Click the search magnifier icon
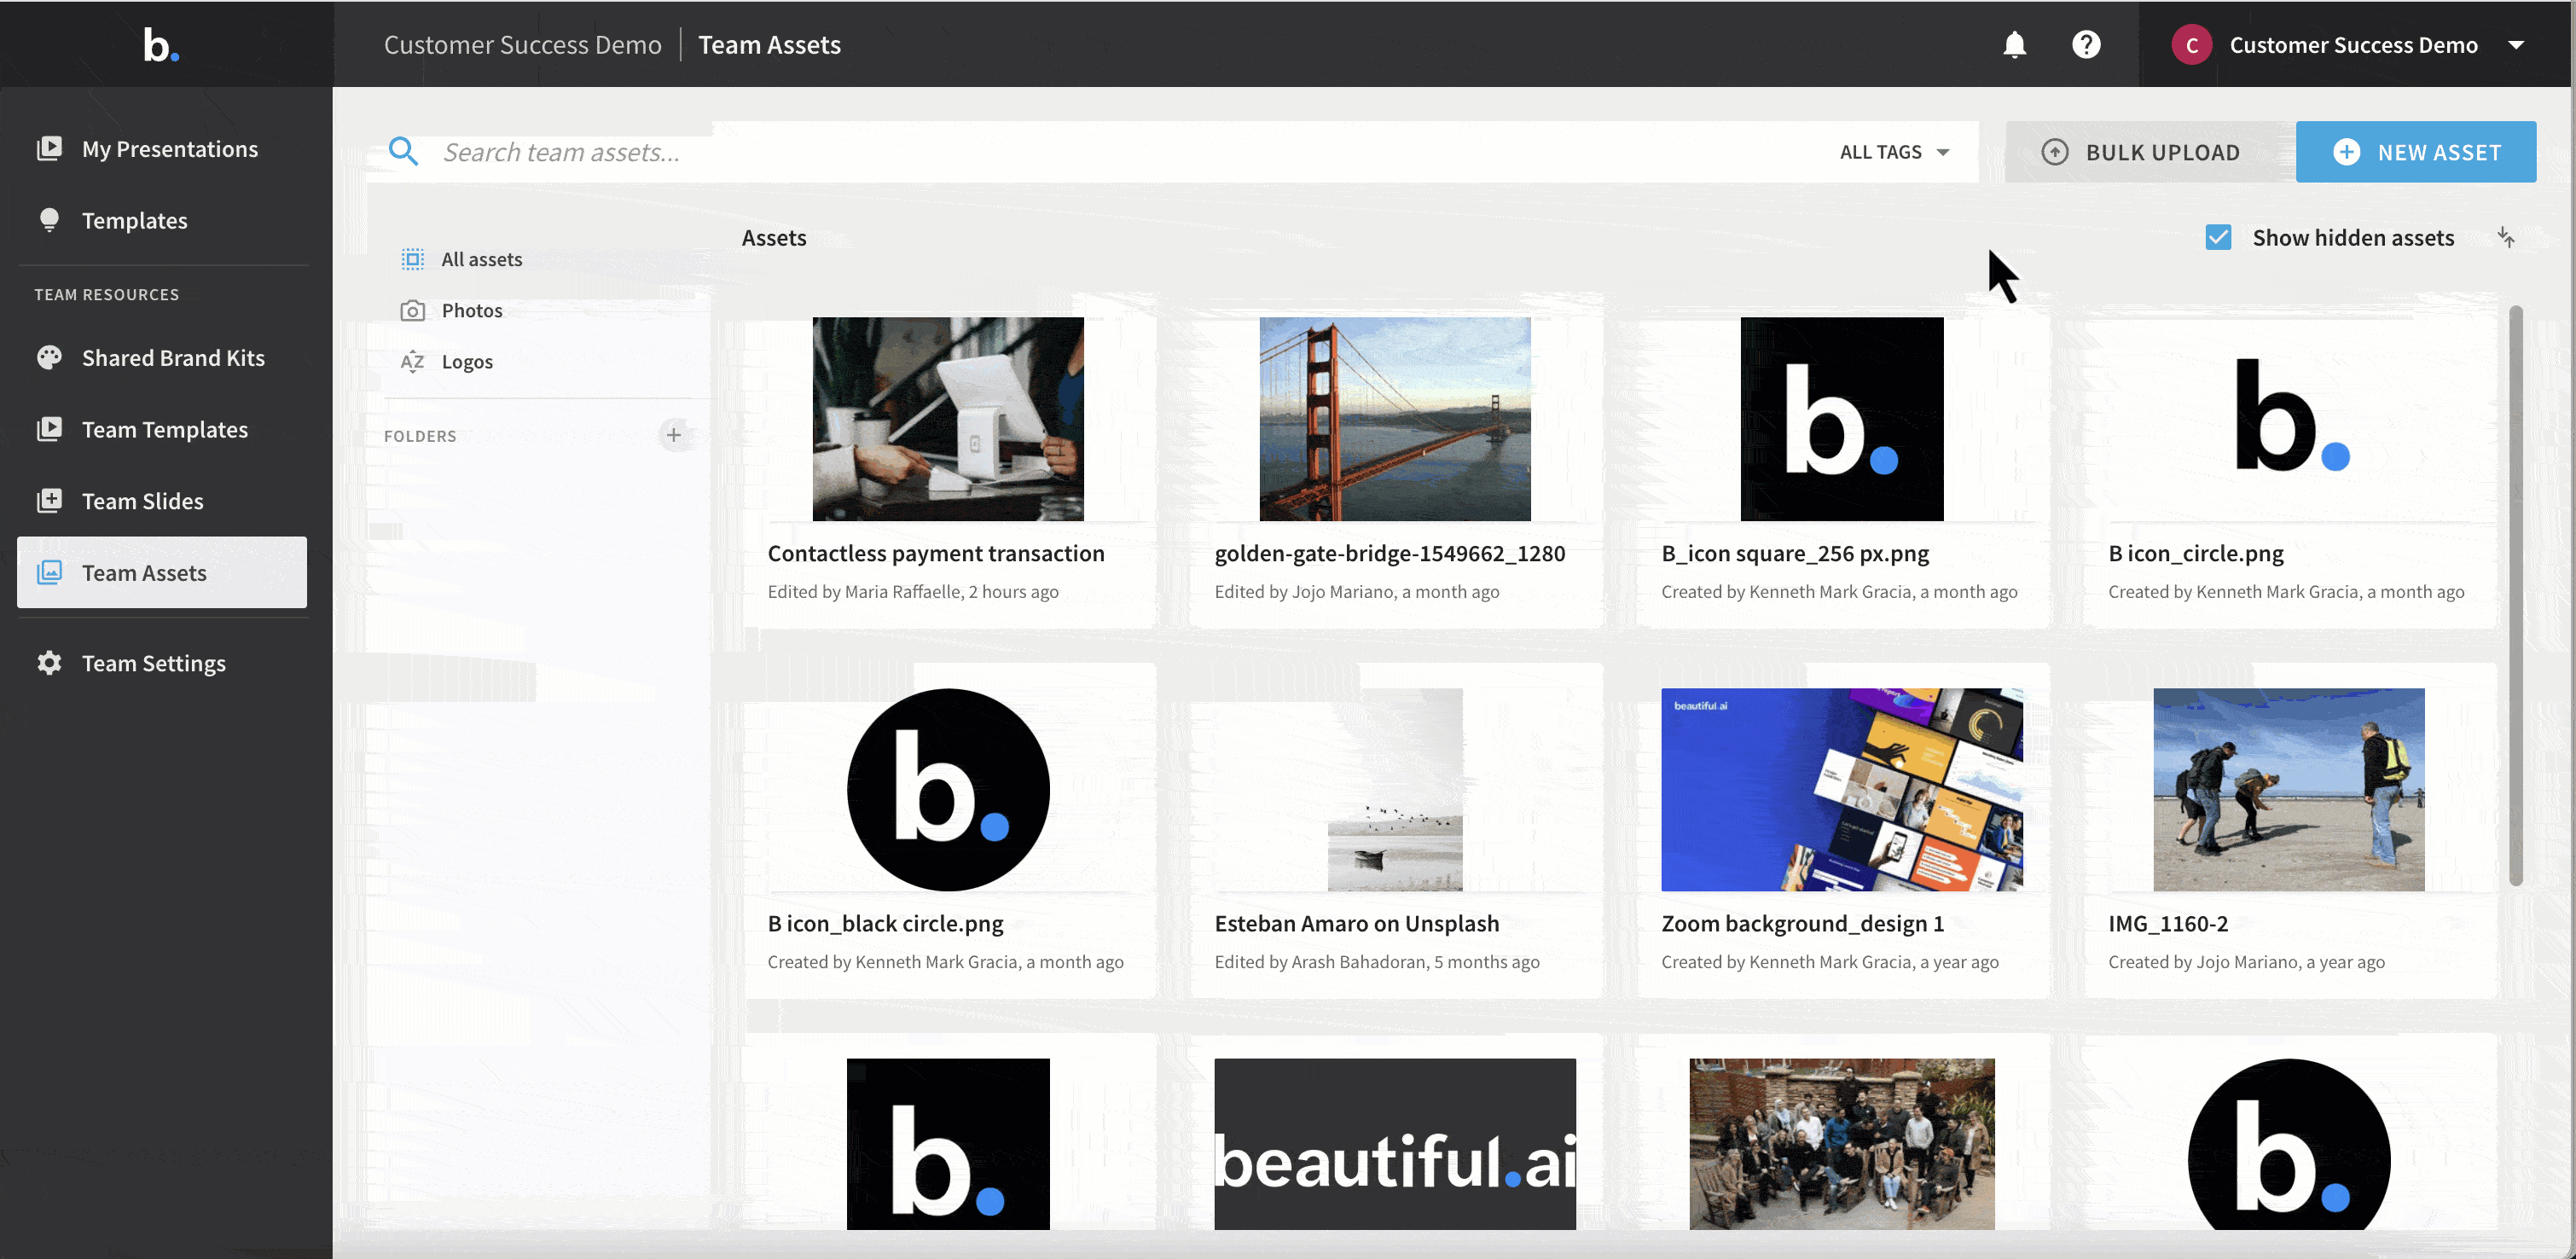The width and height of the screenshot is (2576, 1259). 403,152
